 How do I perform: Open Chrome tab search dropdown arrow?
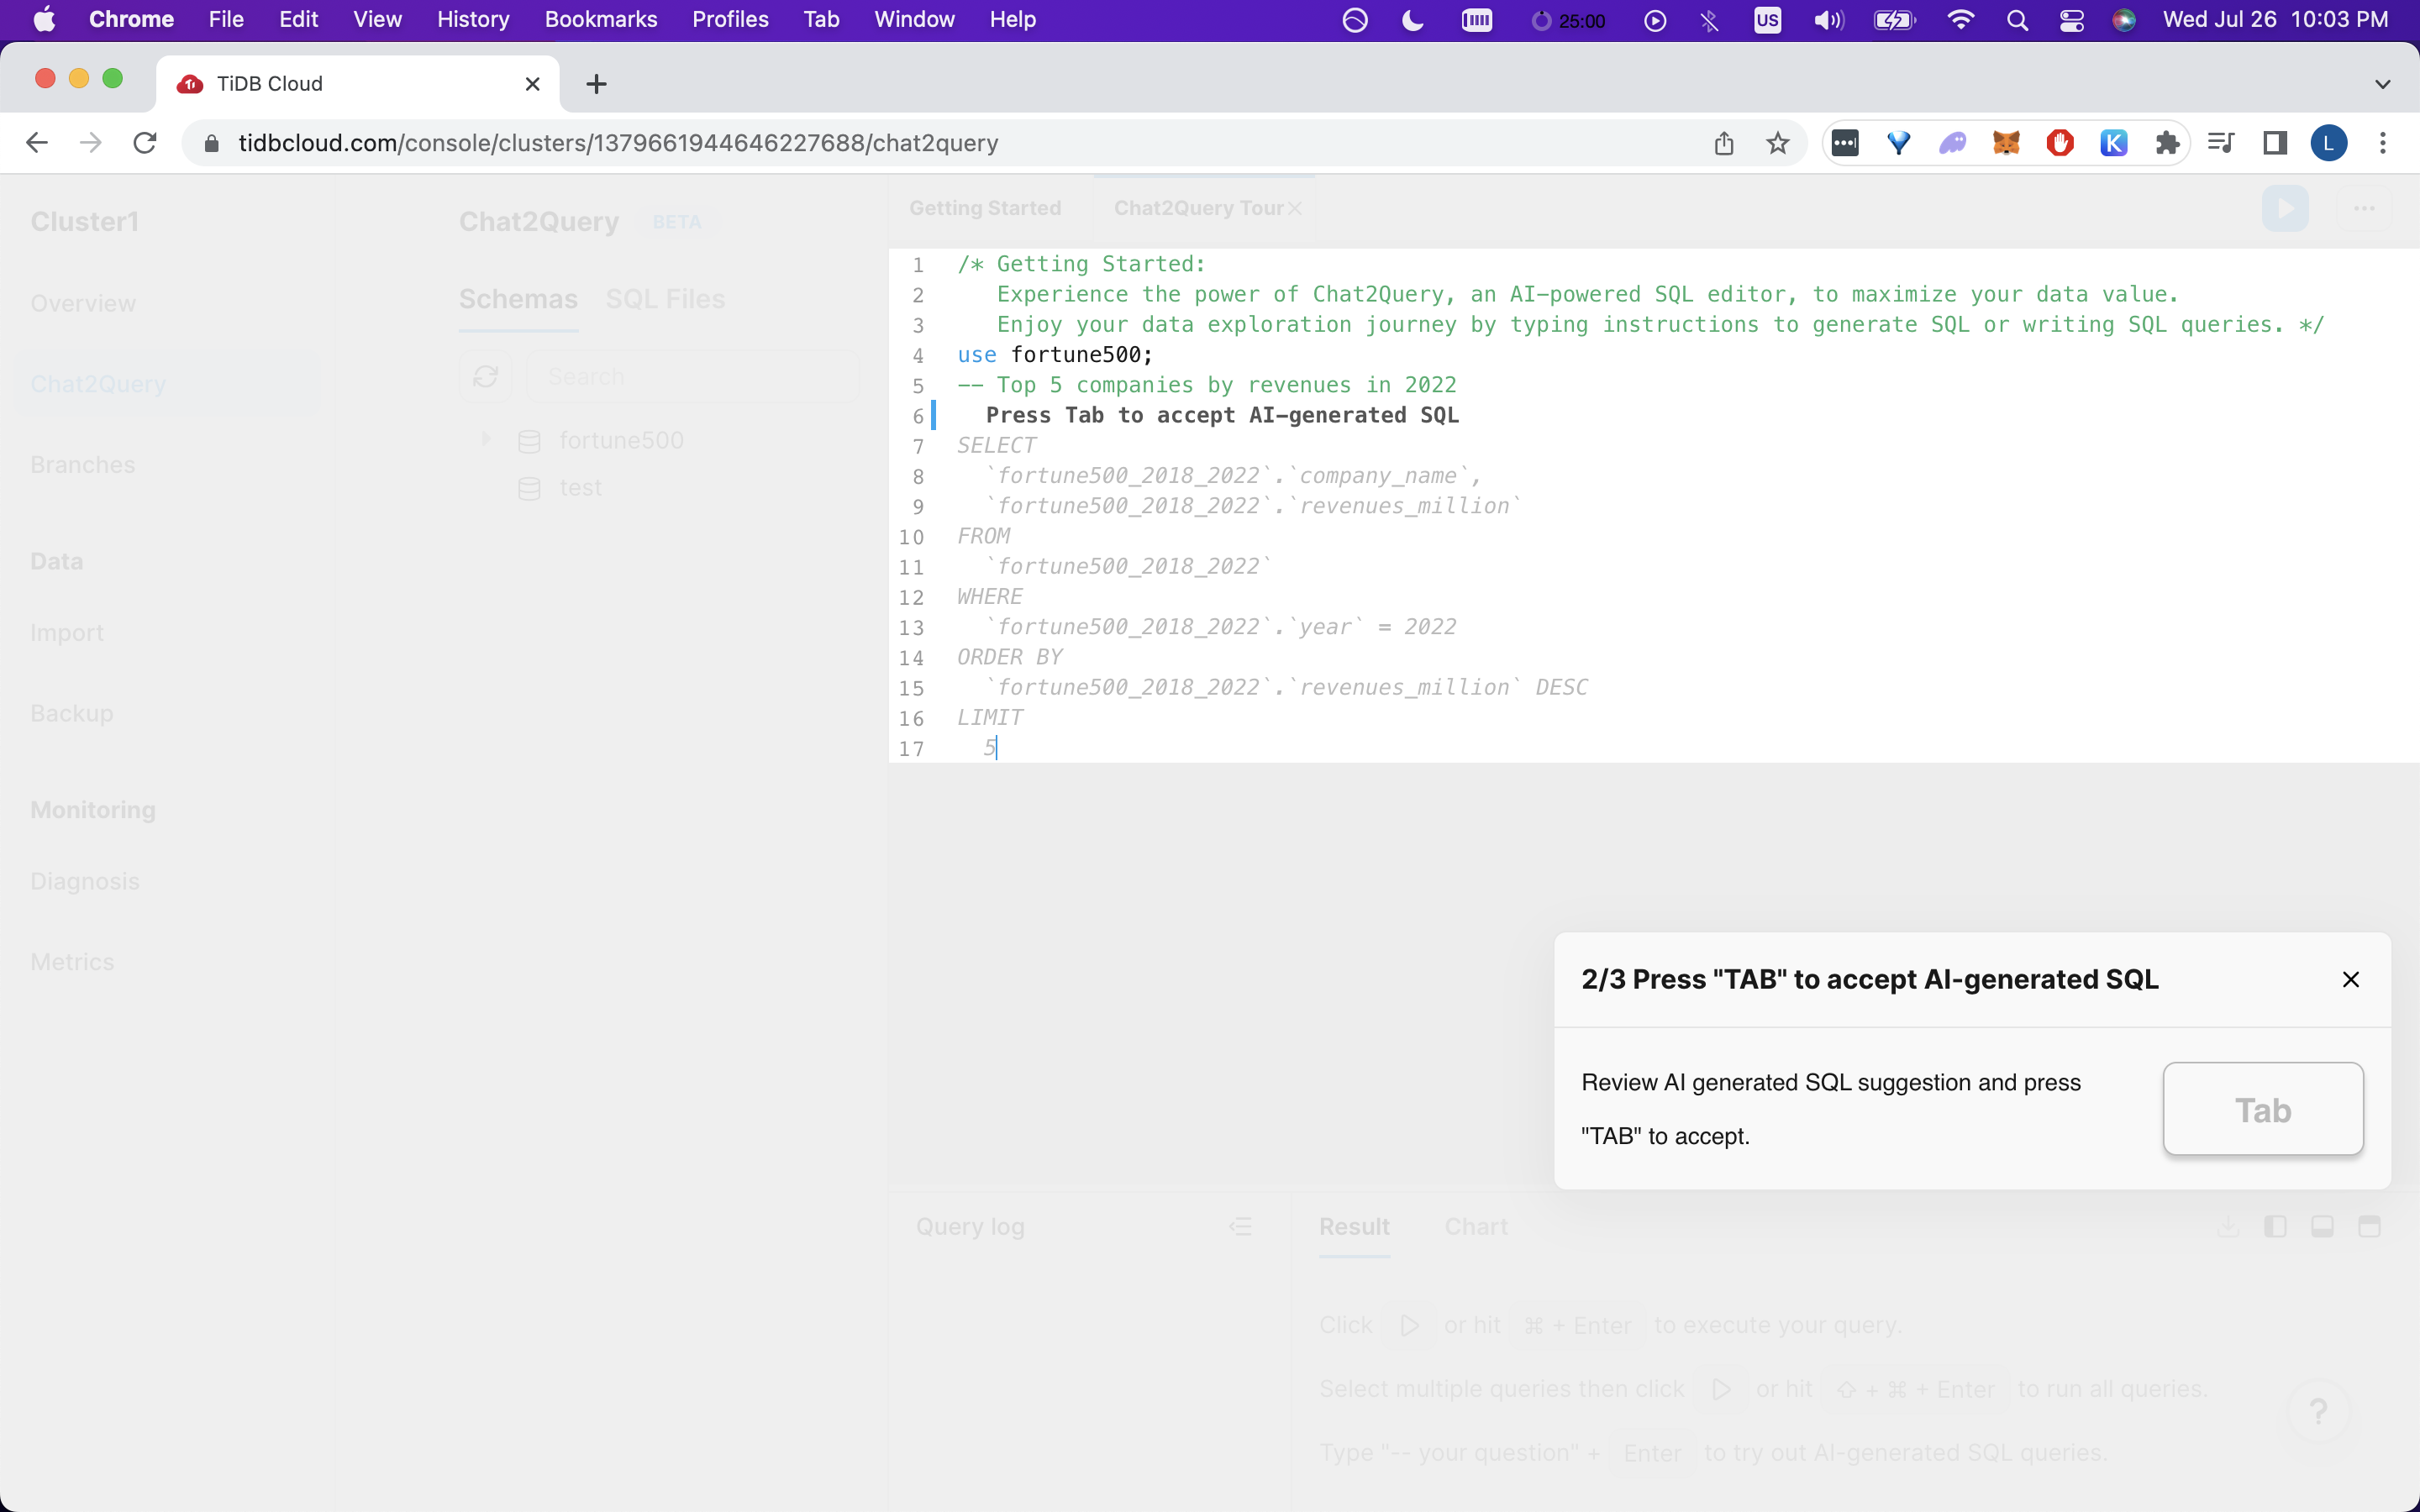pos(2382,84)
